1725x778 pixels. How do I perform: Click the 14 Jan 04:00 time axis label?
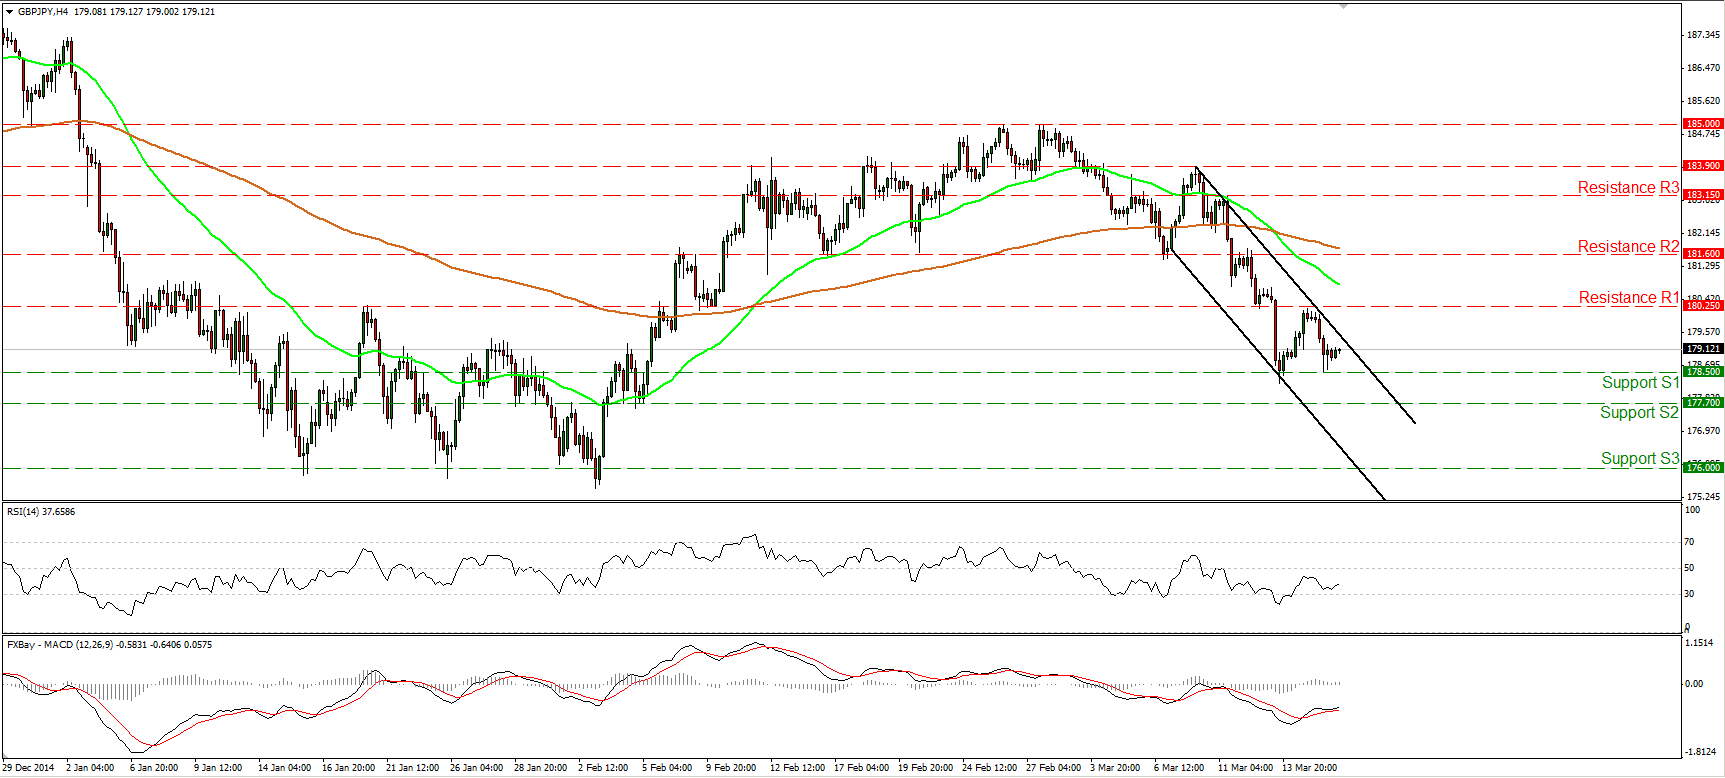coord(284,768)
